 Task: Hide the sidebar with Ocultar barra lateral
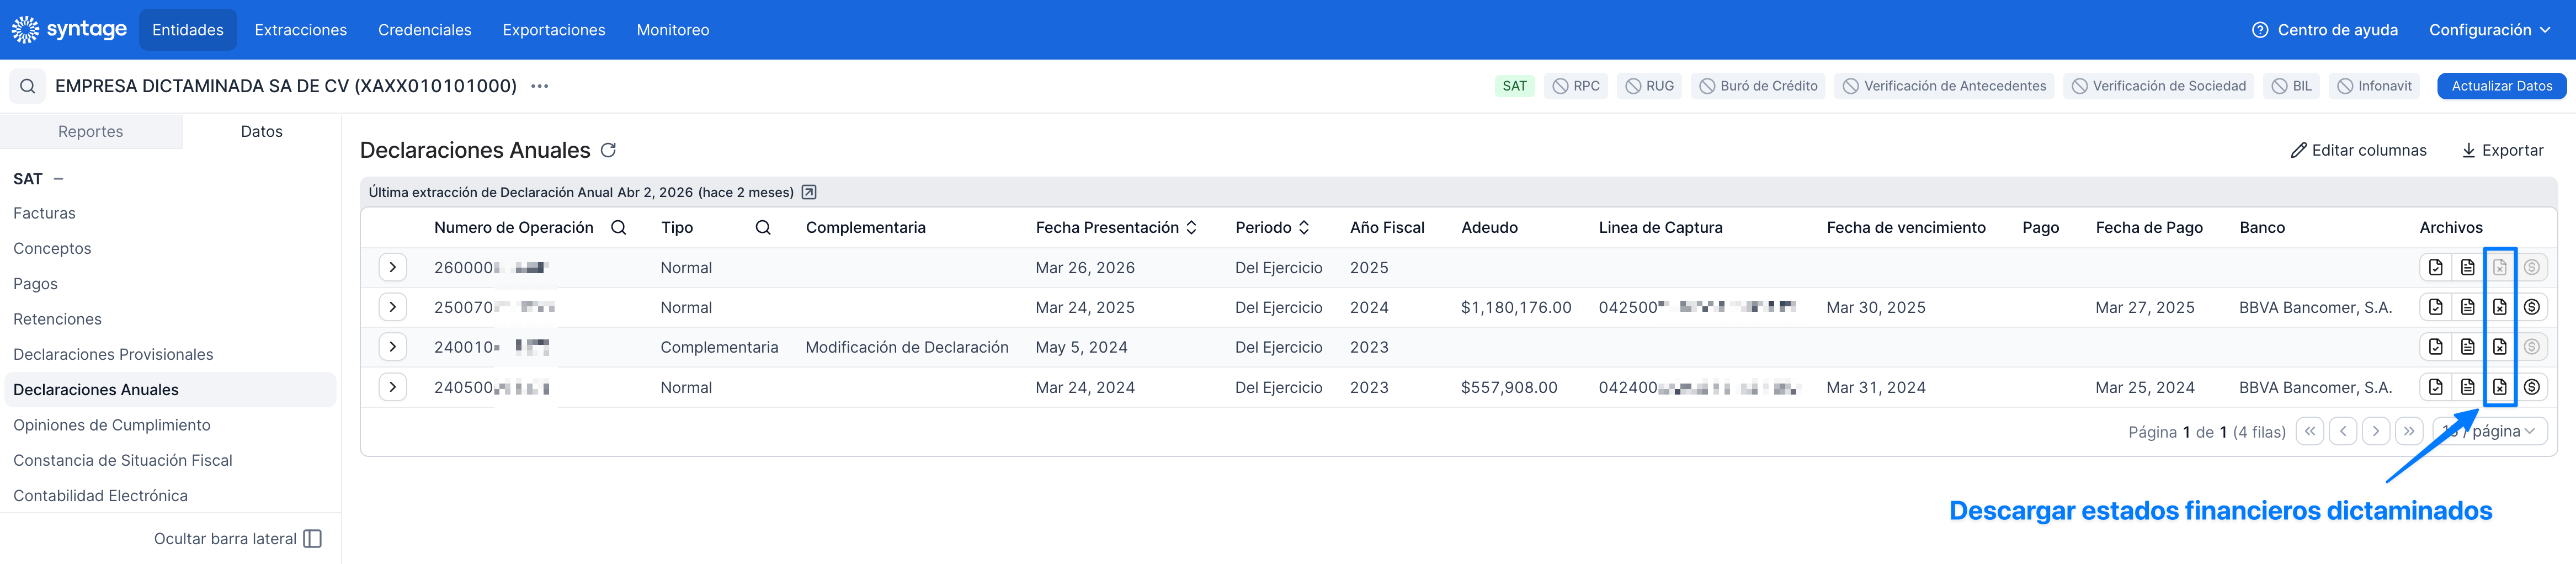238,539
